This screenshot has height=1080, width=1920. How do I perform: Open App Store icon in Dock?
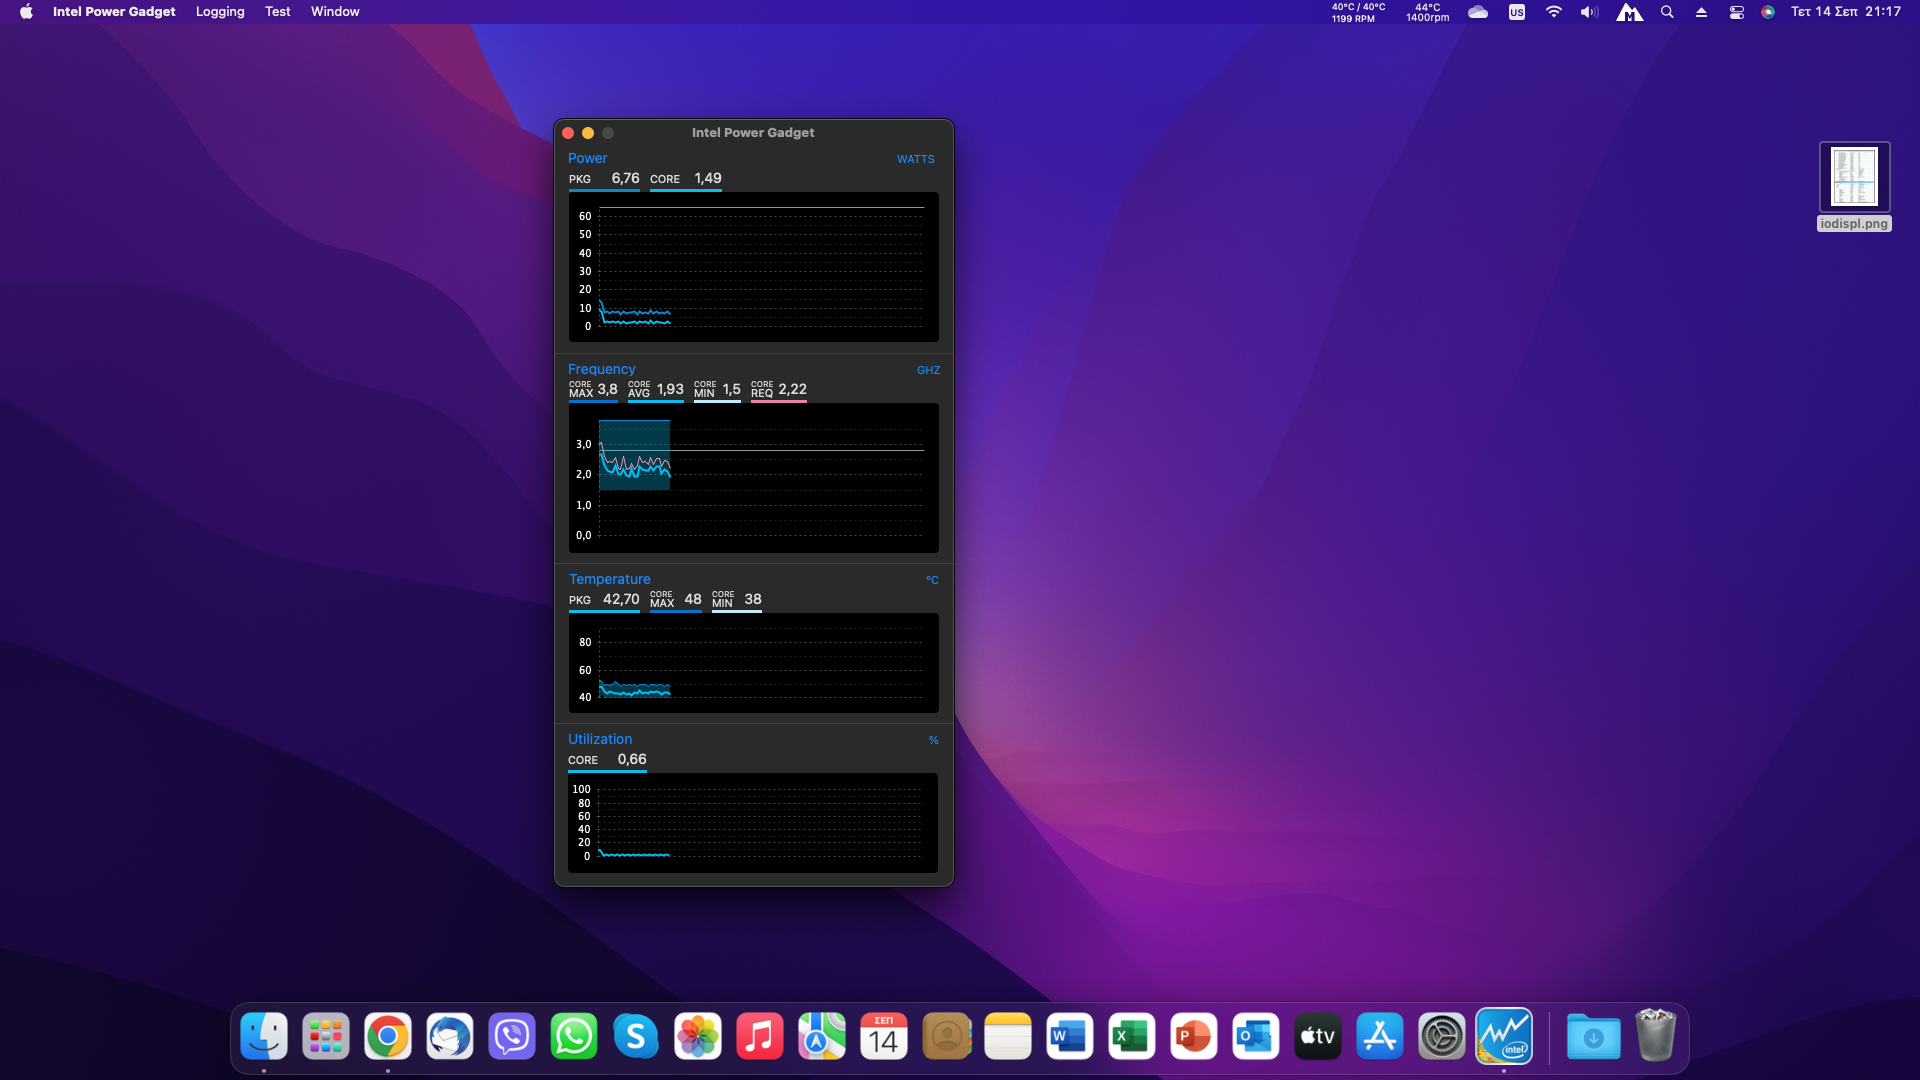coord(1380,1037)
